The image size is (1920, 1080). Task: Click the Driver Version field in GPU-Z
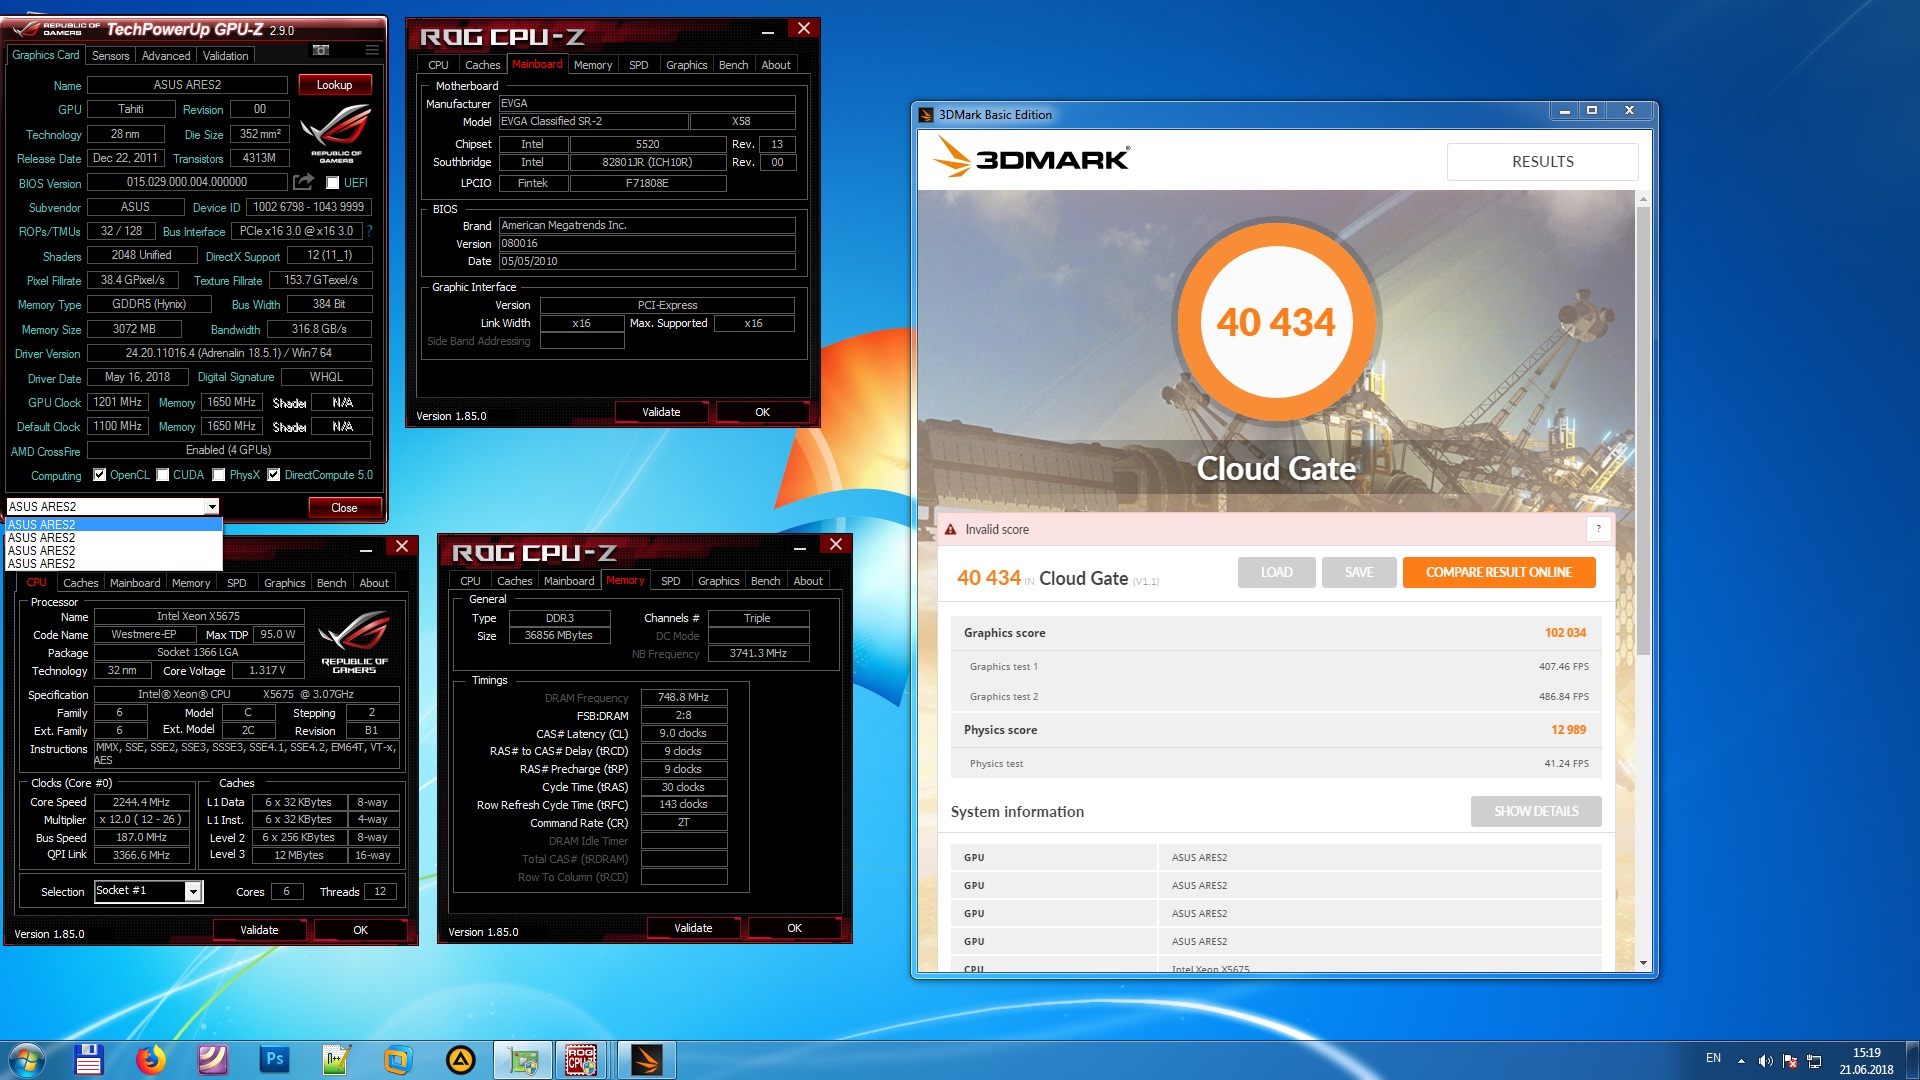point(229,353)
